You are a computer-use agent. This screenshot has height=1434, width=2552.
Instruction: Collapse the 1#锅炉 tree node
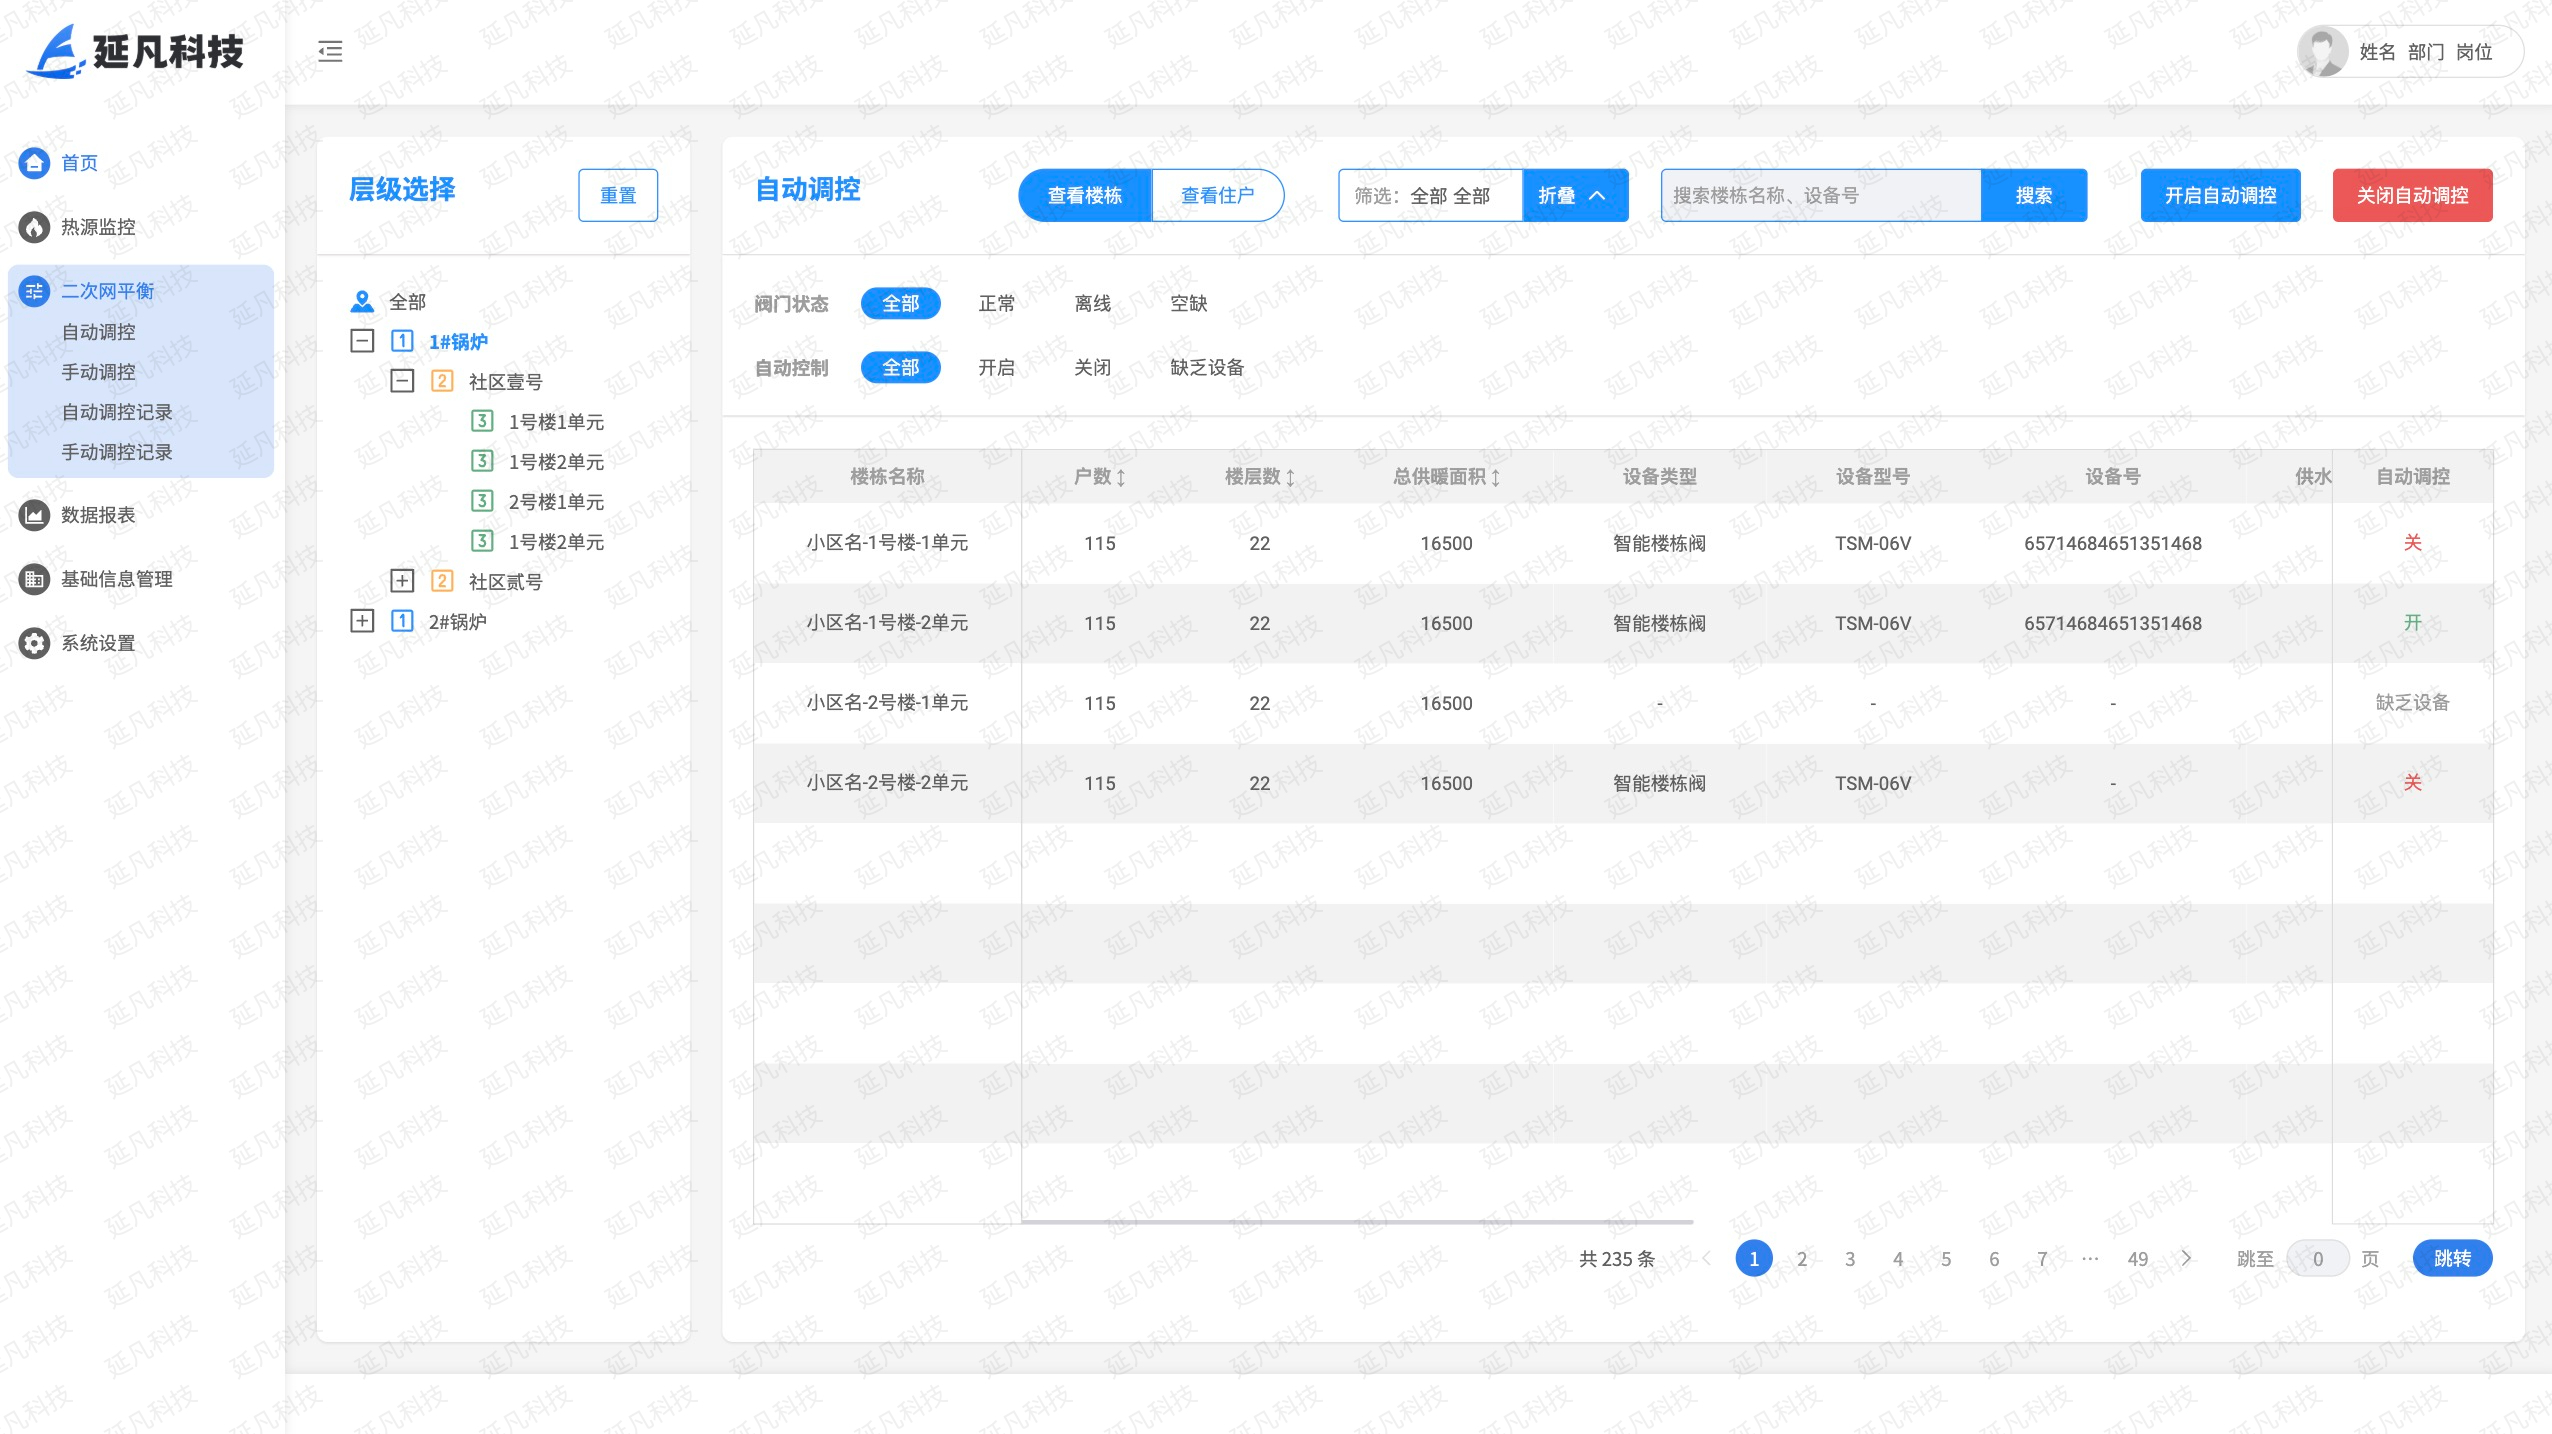(x=362, y=341)
